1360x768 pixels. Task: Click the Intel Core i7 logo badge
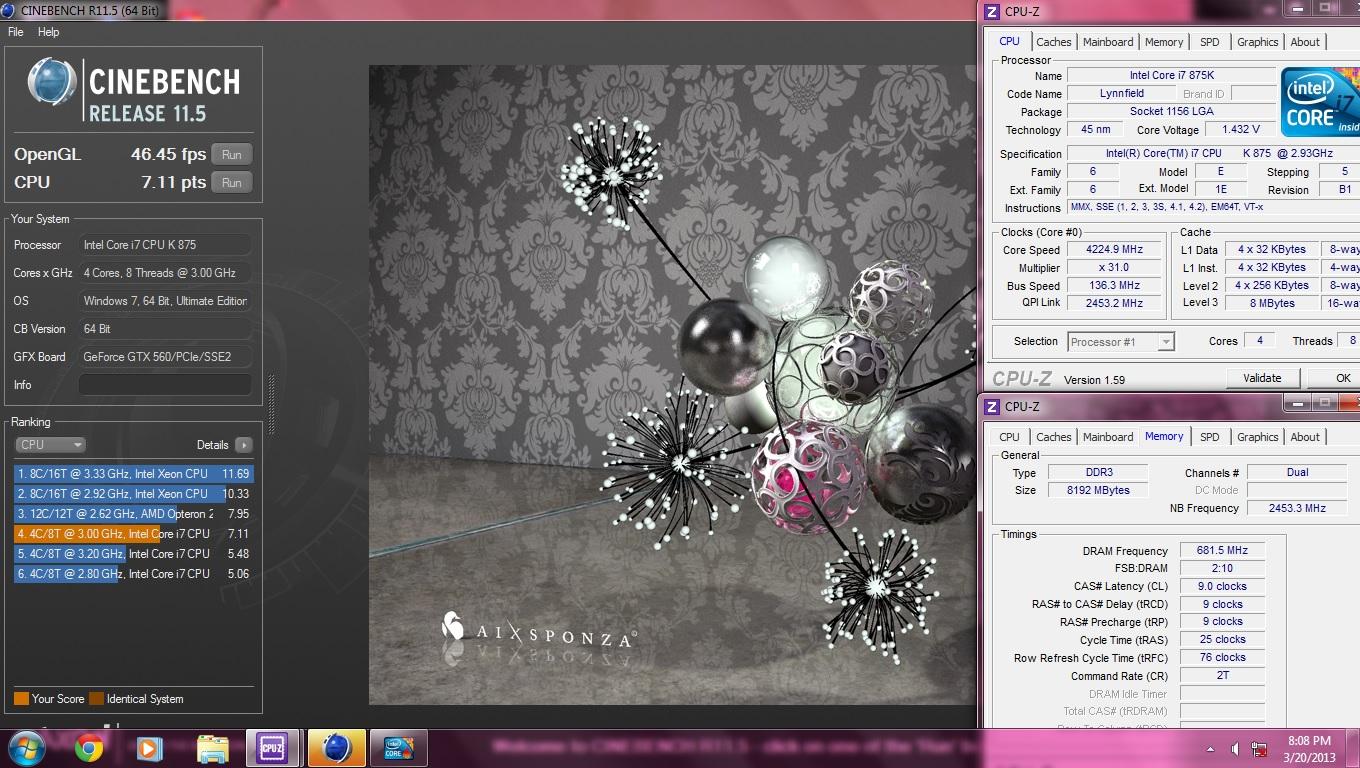pos(1320,103)
